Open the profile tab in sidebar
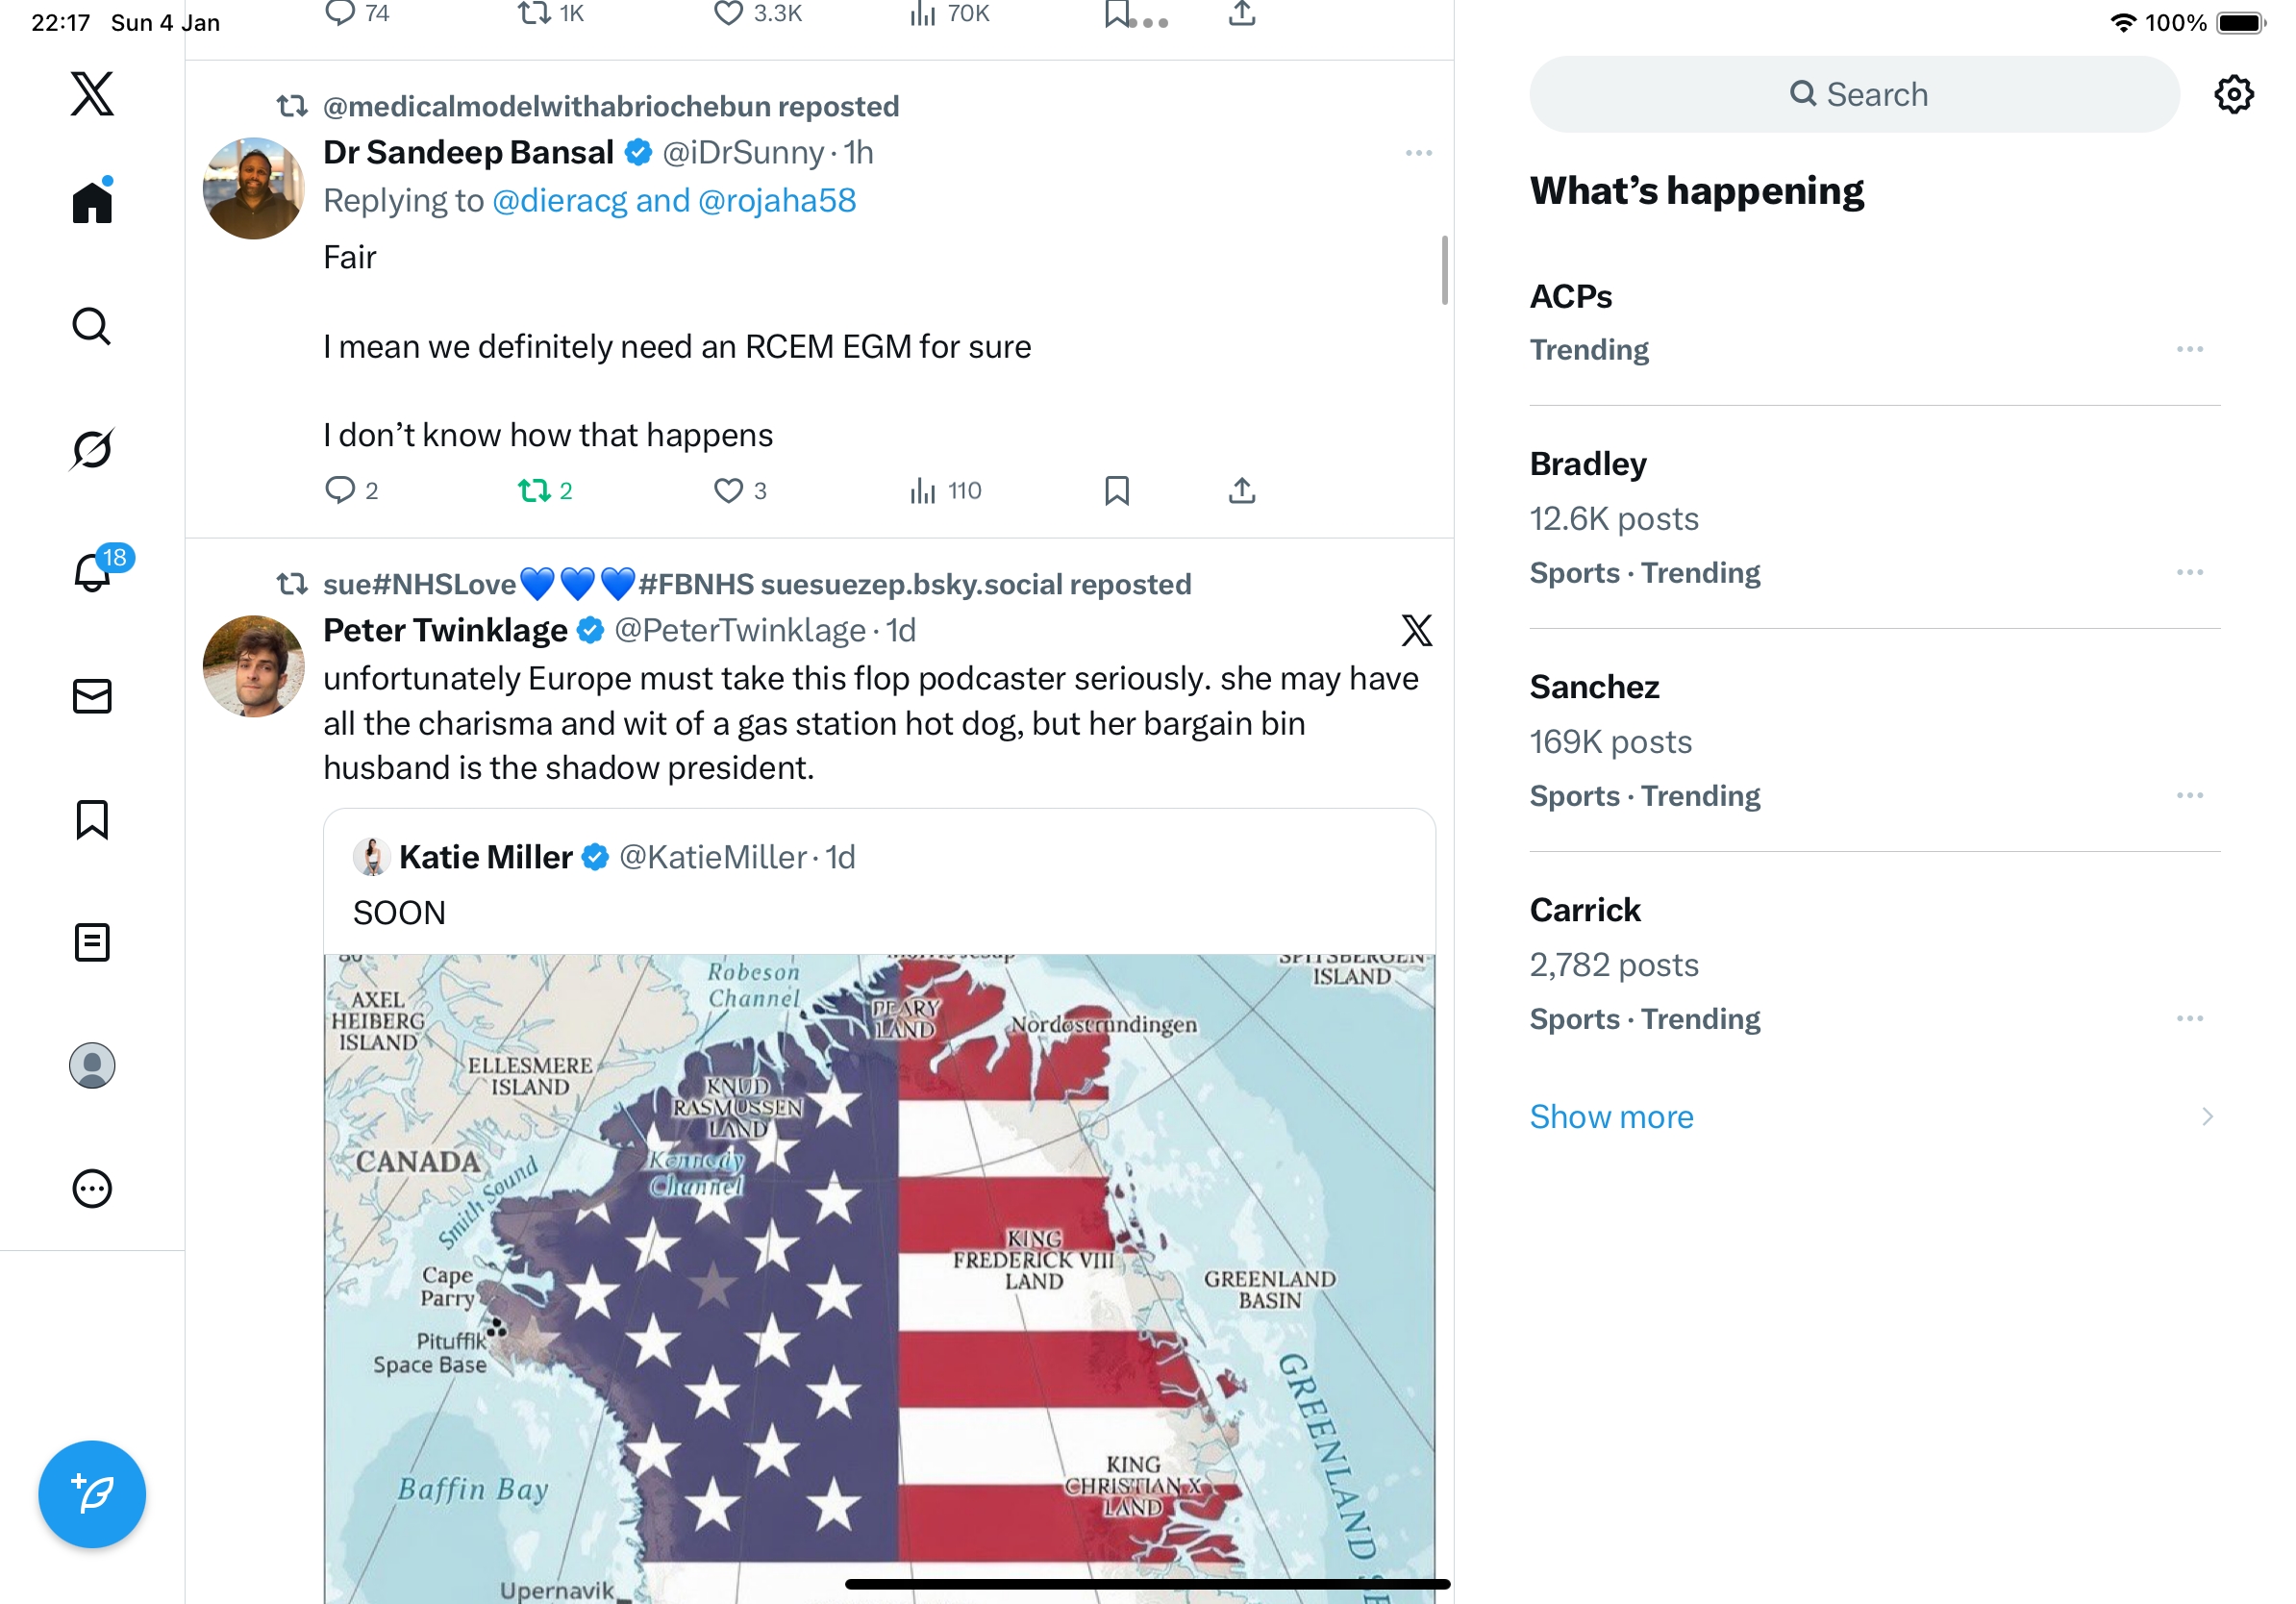Viewport: 2296px width, 1604px height. click(92, 1065)
